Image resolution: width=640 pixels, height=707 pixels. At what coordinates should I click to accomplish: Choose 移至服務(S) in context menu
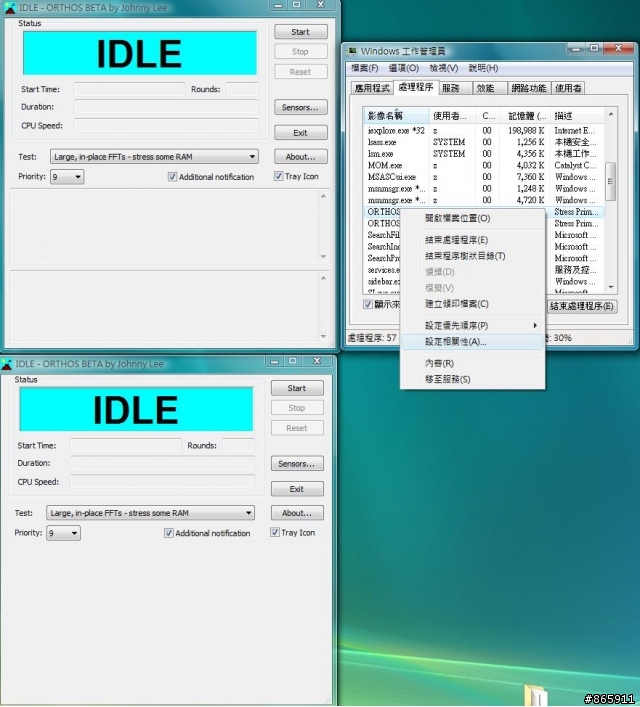[472, 379]
